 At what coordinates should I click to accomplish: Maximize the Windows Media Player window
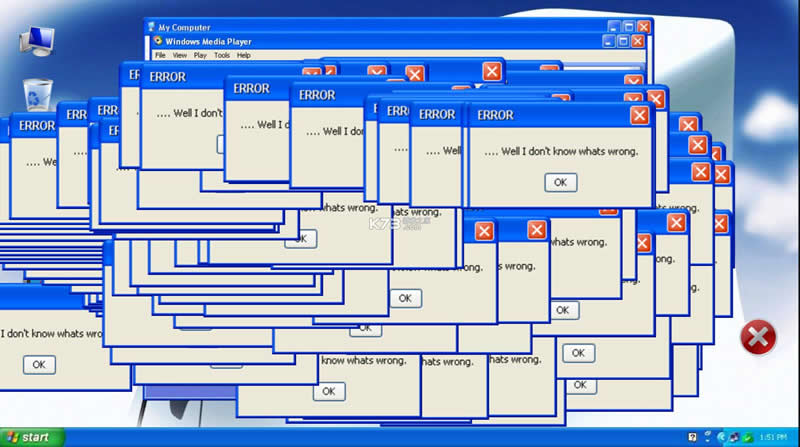[623, 41]
